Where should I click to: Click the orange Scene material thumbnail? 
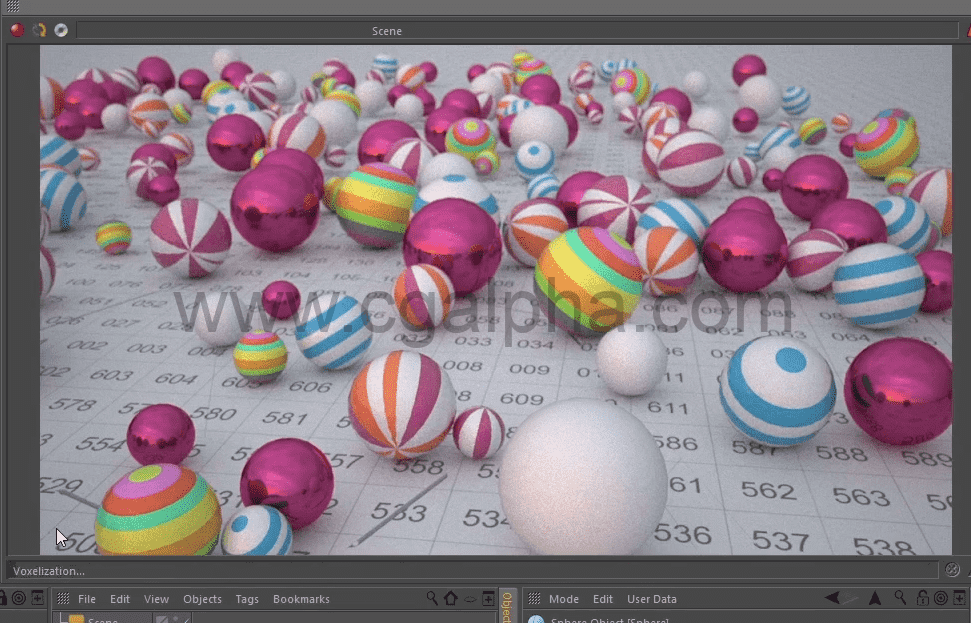(x=77, y=619)
